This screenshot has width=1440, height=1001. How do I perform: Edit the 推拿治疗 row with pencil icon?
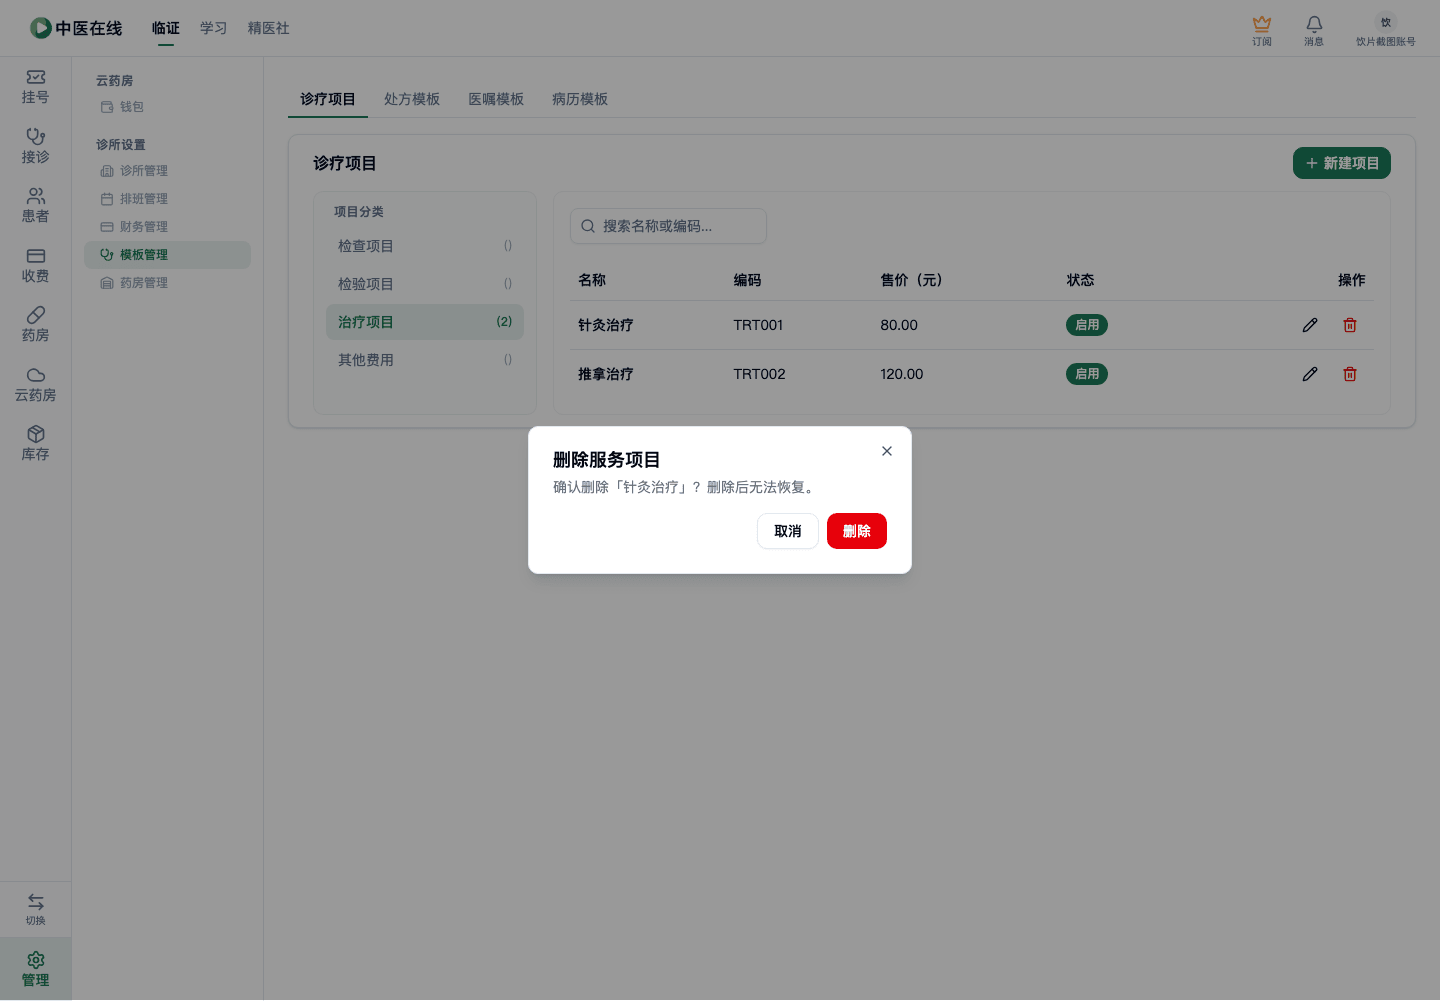pos(1310,374)
